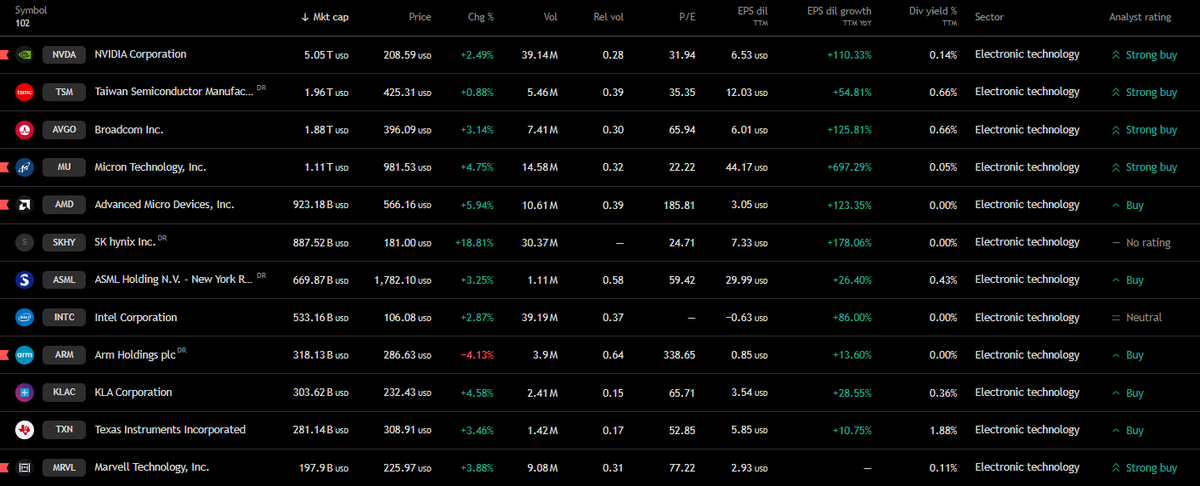Image resolution: width=1200 pixels, height=486 pixels.
Task: Click NVDA's Electronic technology sector link
Action: 1027,54
